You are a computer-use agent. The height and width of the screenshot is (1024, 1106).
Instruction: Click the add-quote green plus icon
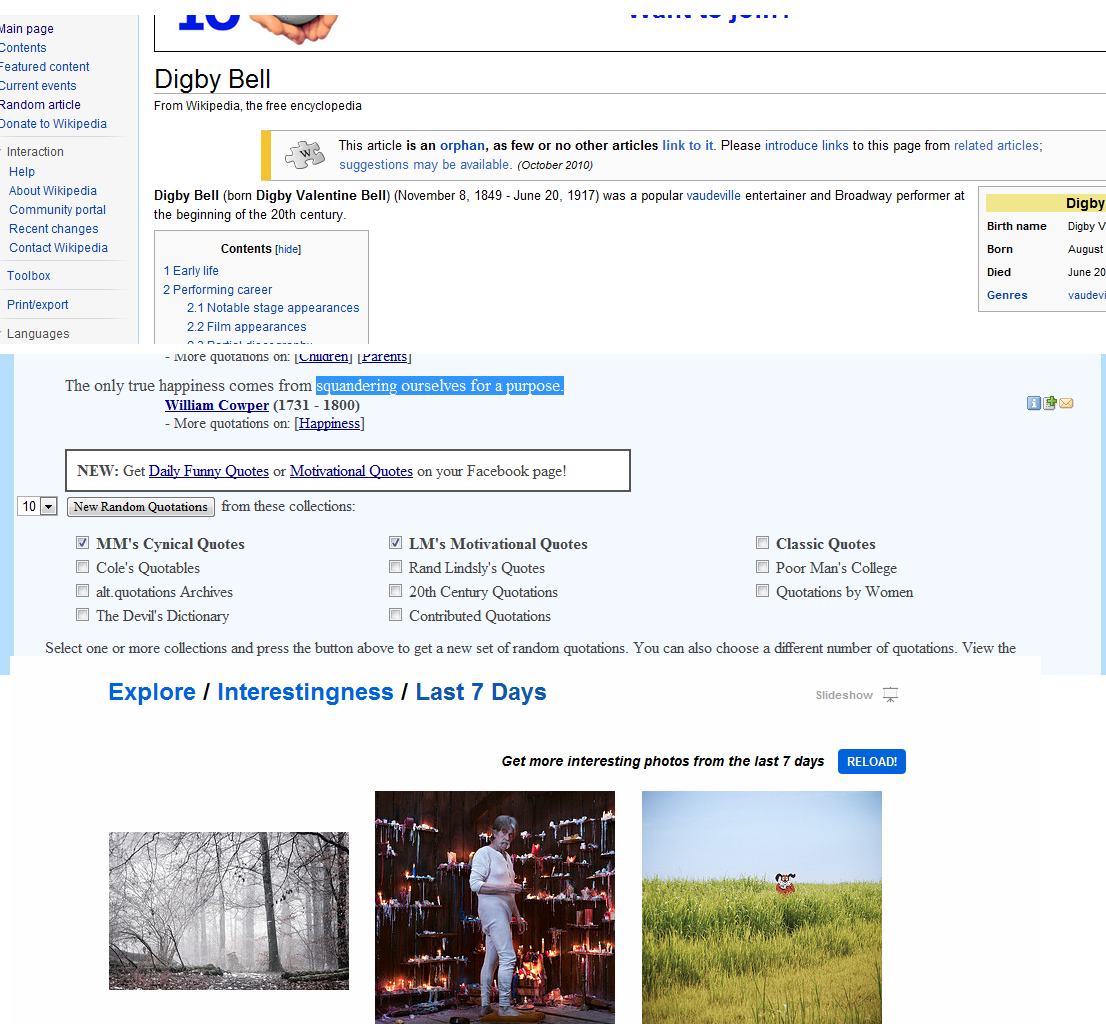coord(1050,403)
